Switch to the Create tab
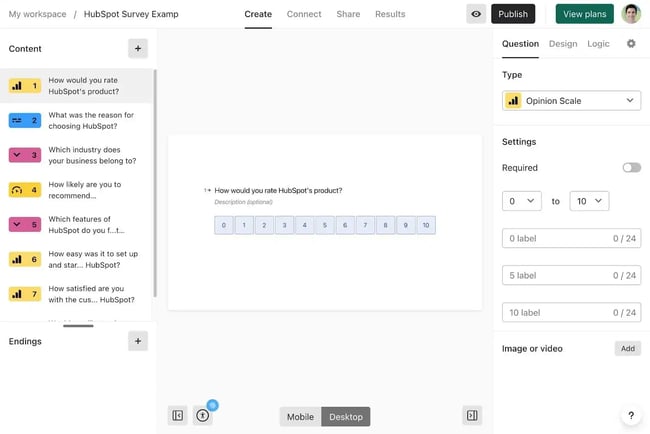 (x=258, y=14)
